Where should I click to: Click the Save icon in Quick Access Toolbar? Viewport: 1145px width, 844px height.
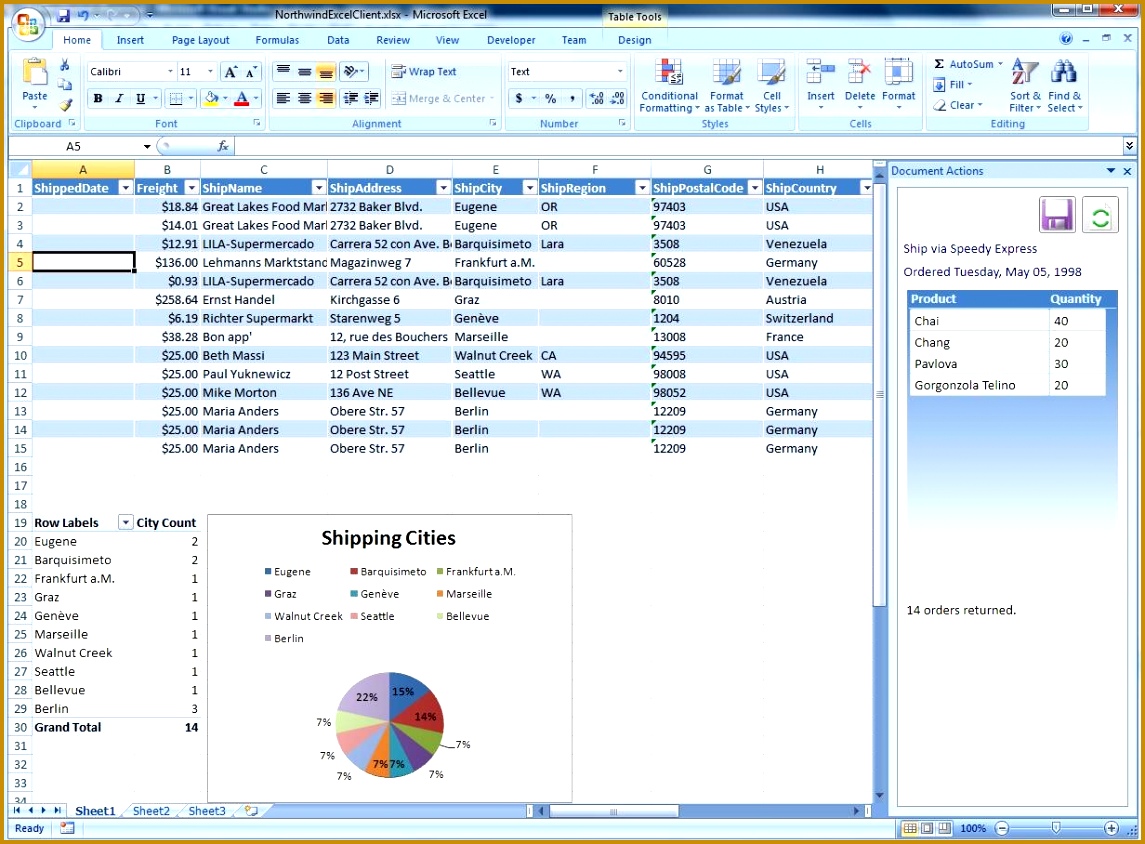tap(63, 15)
